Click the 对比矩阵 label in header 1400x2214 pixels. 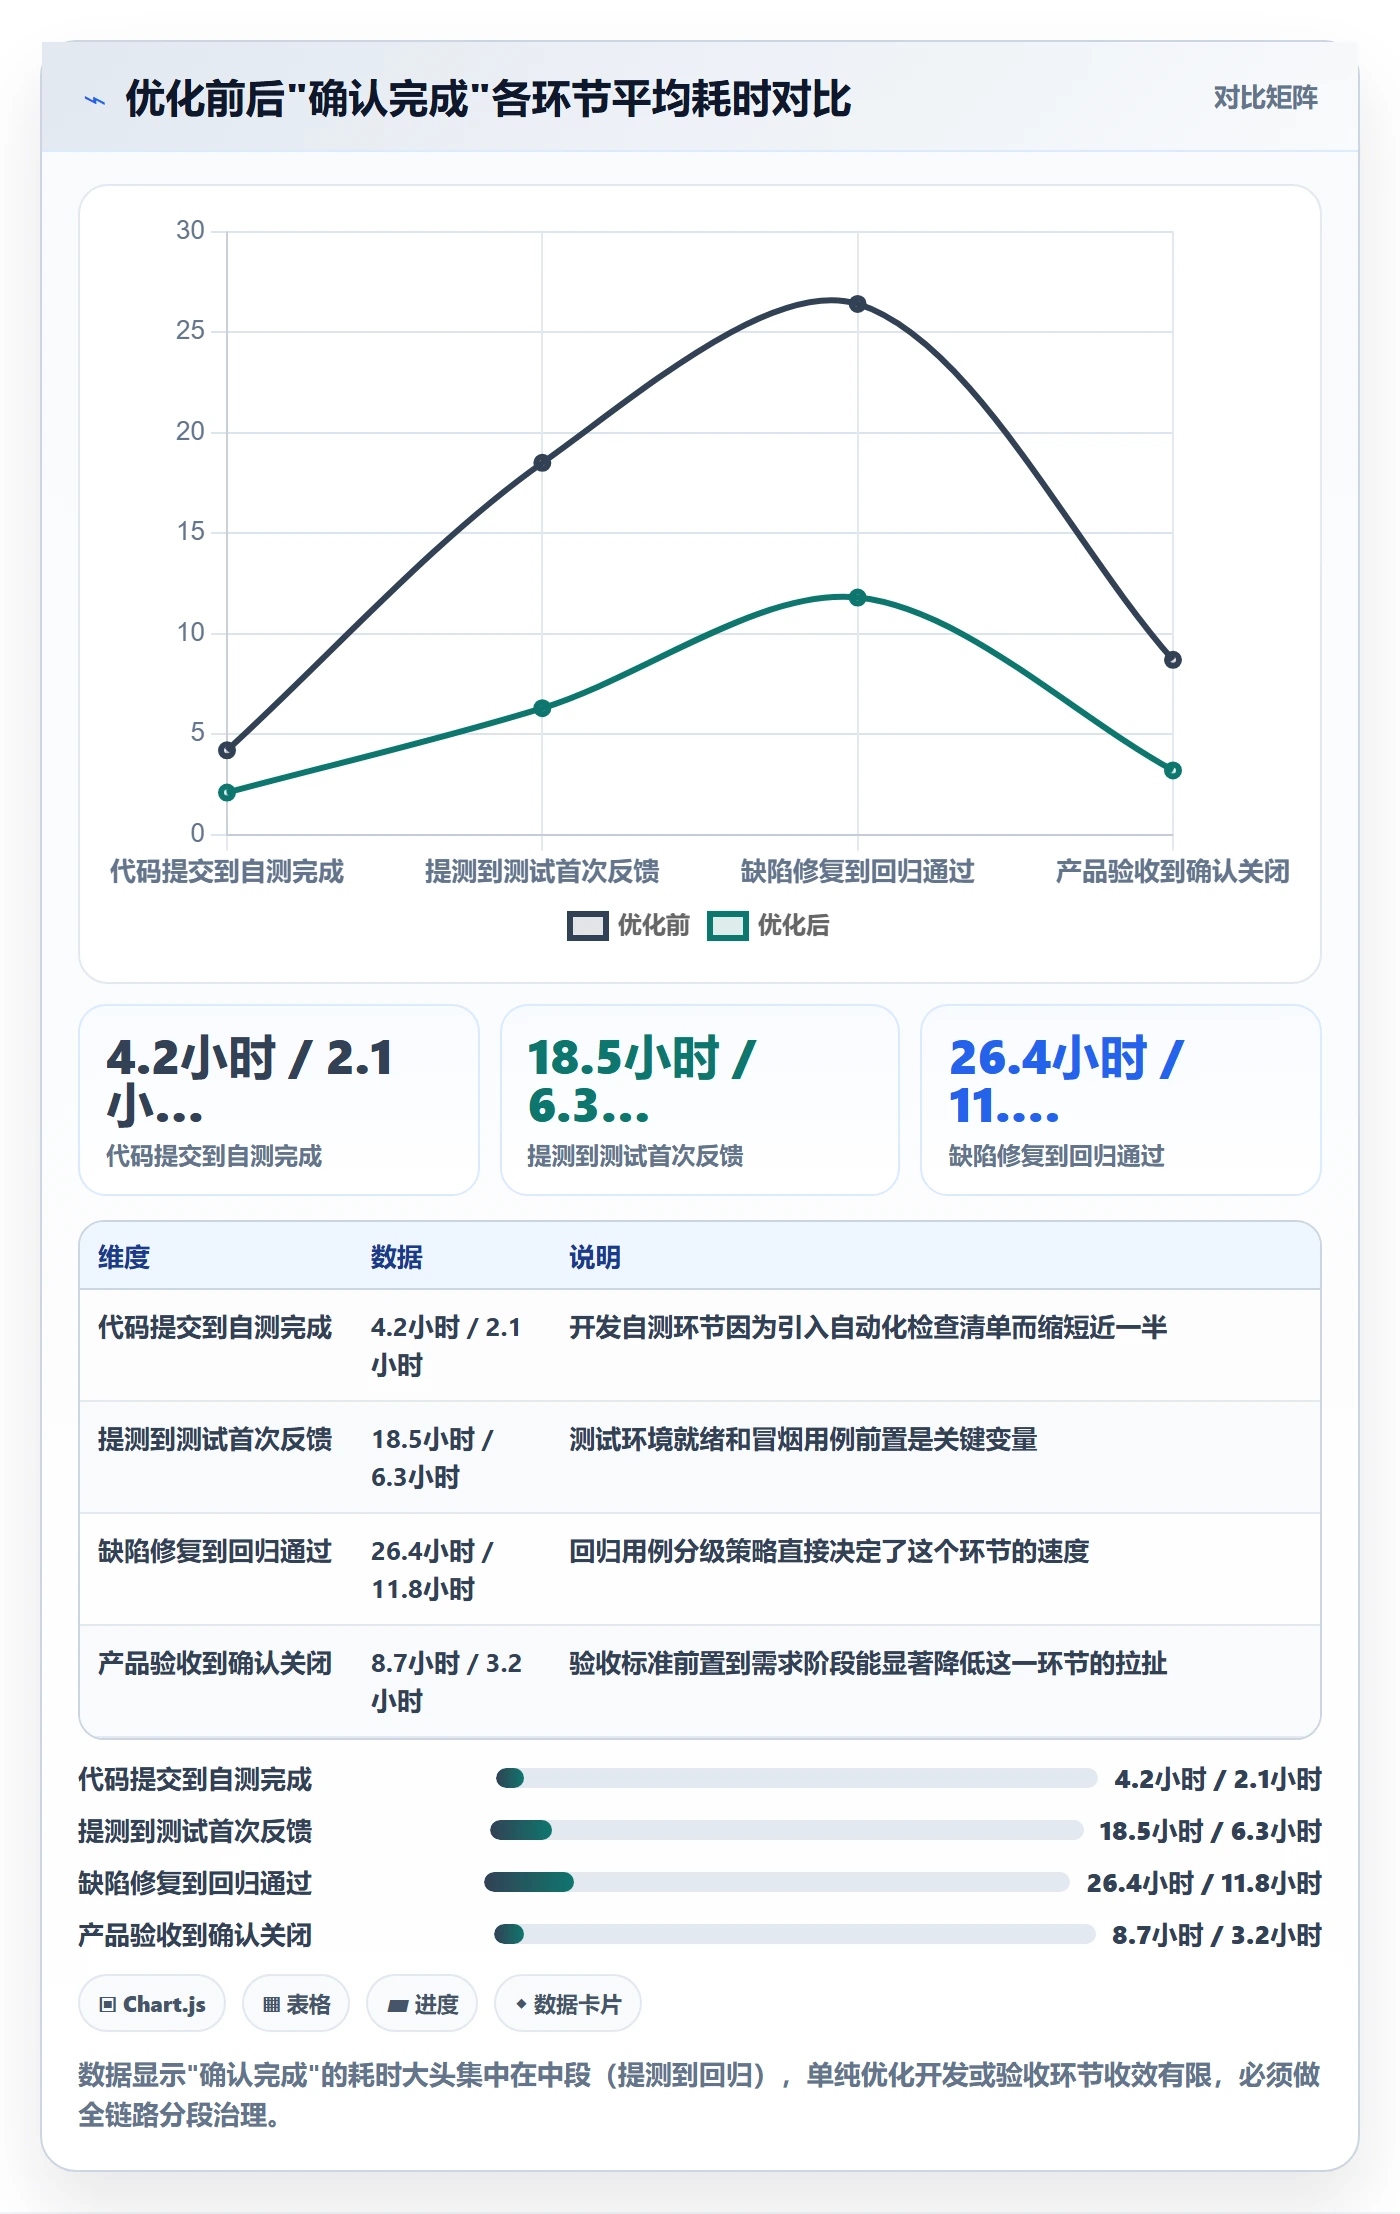(x=1265, y=98)
